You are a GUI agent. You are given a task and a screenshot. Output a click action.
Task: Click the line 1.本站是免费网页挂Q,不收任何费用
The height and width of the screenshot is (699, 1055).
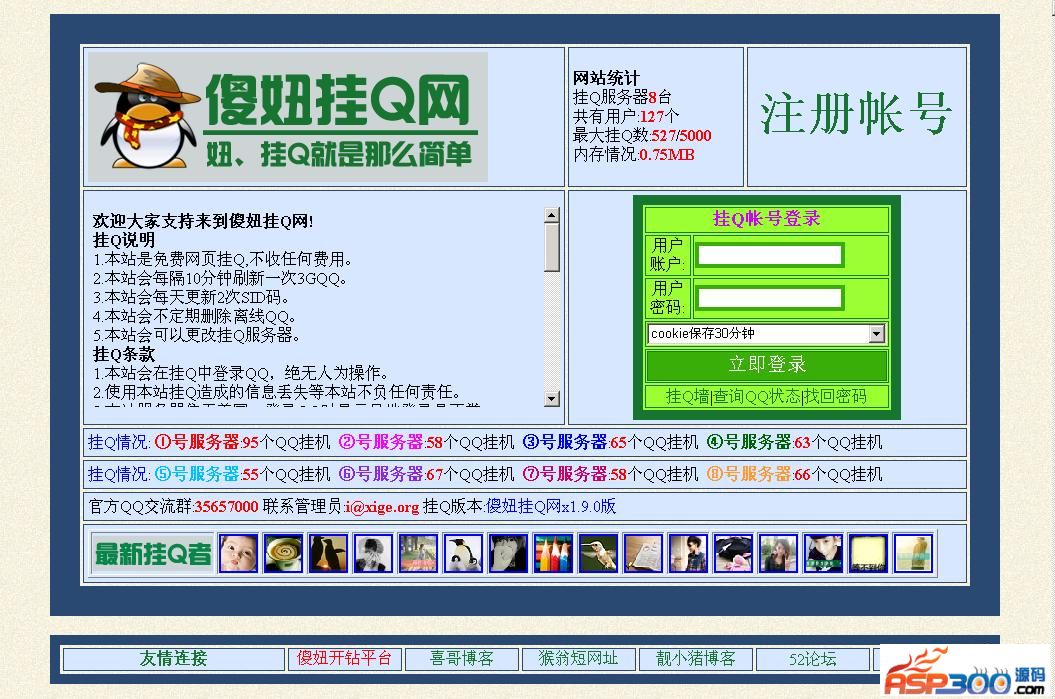click(x=223, y=259)
